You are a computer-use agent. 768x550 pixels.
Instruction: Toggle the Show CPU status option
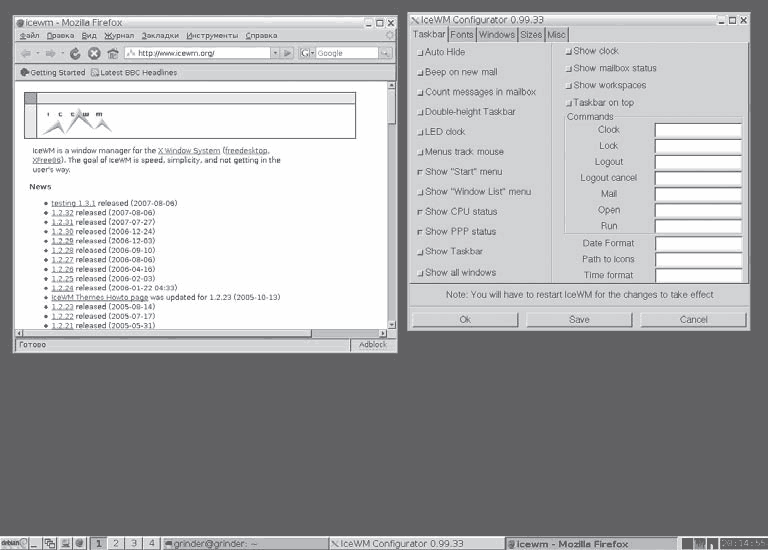point(418,212)
